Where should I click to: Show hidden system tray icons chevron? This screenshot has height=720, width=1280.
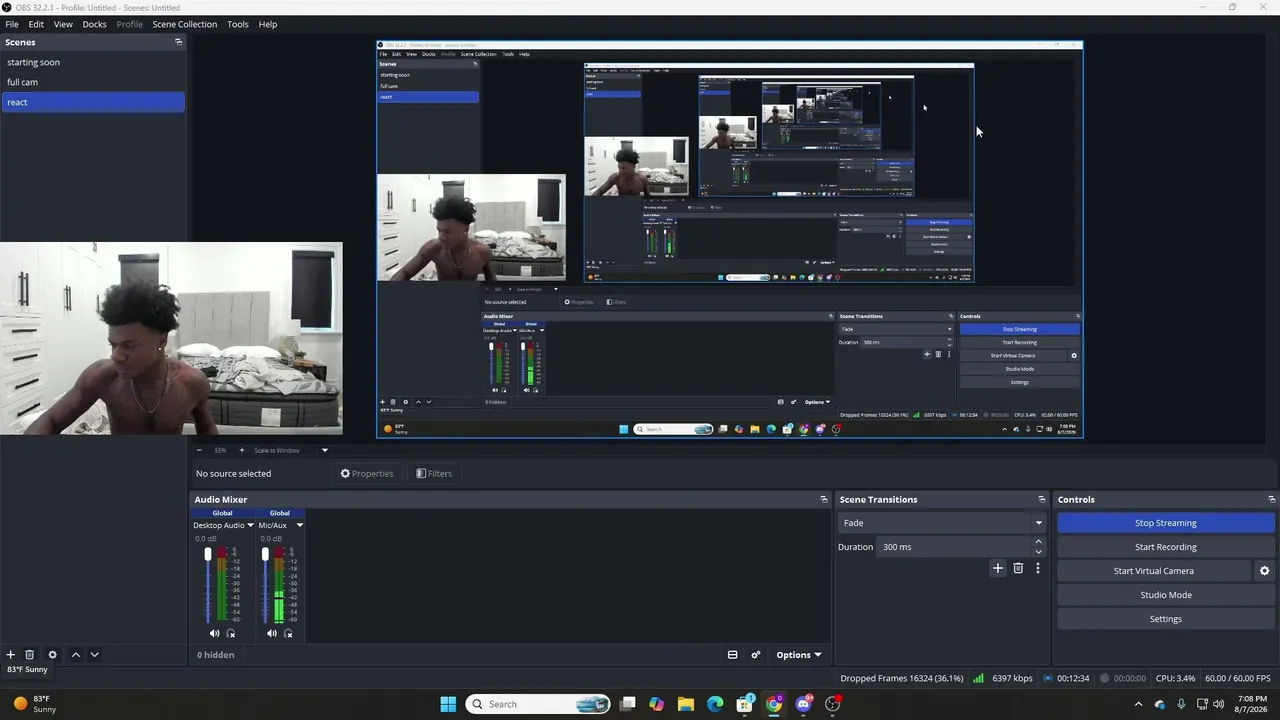click(x=1138, y=704)
